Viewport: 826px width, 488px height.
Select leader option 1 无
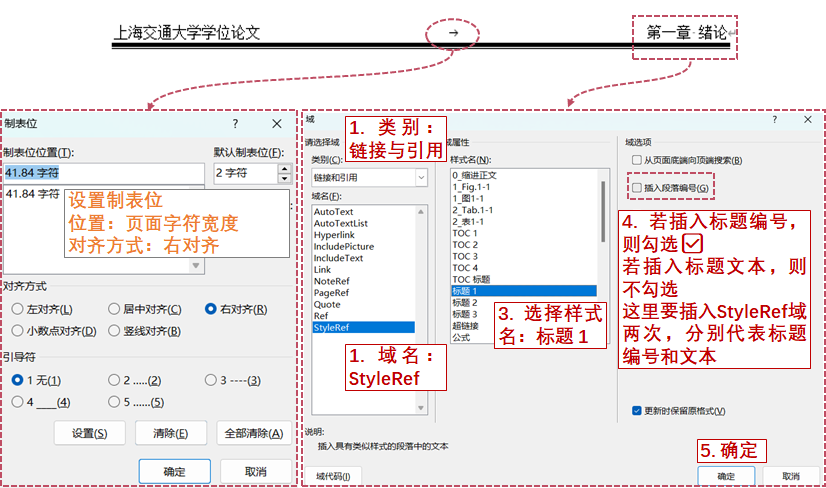(18, 380)
